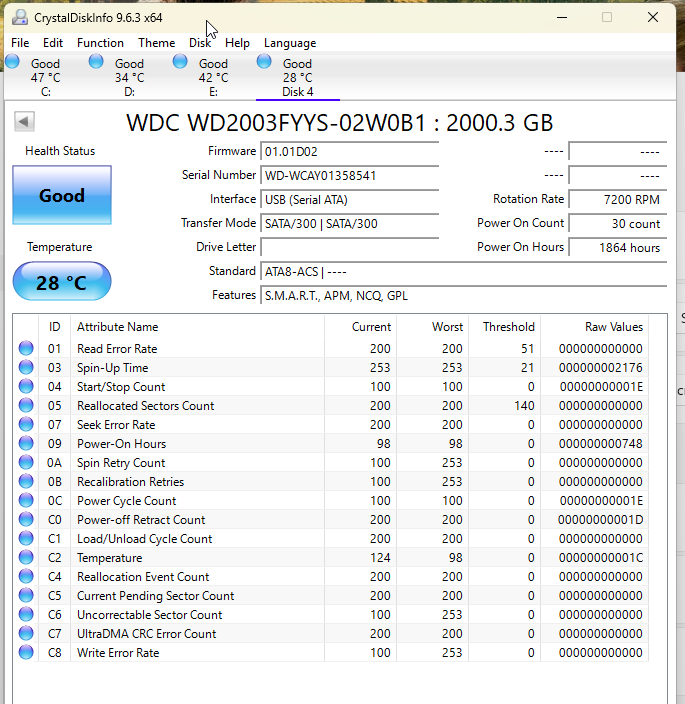Open the Theme menu
685x704 pixels.
click(x=157, y=43)
